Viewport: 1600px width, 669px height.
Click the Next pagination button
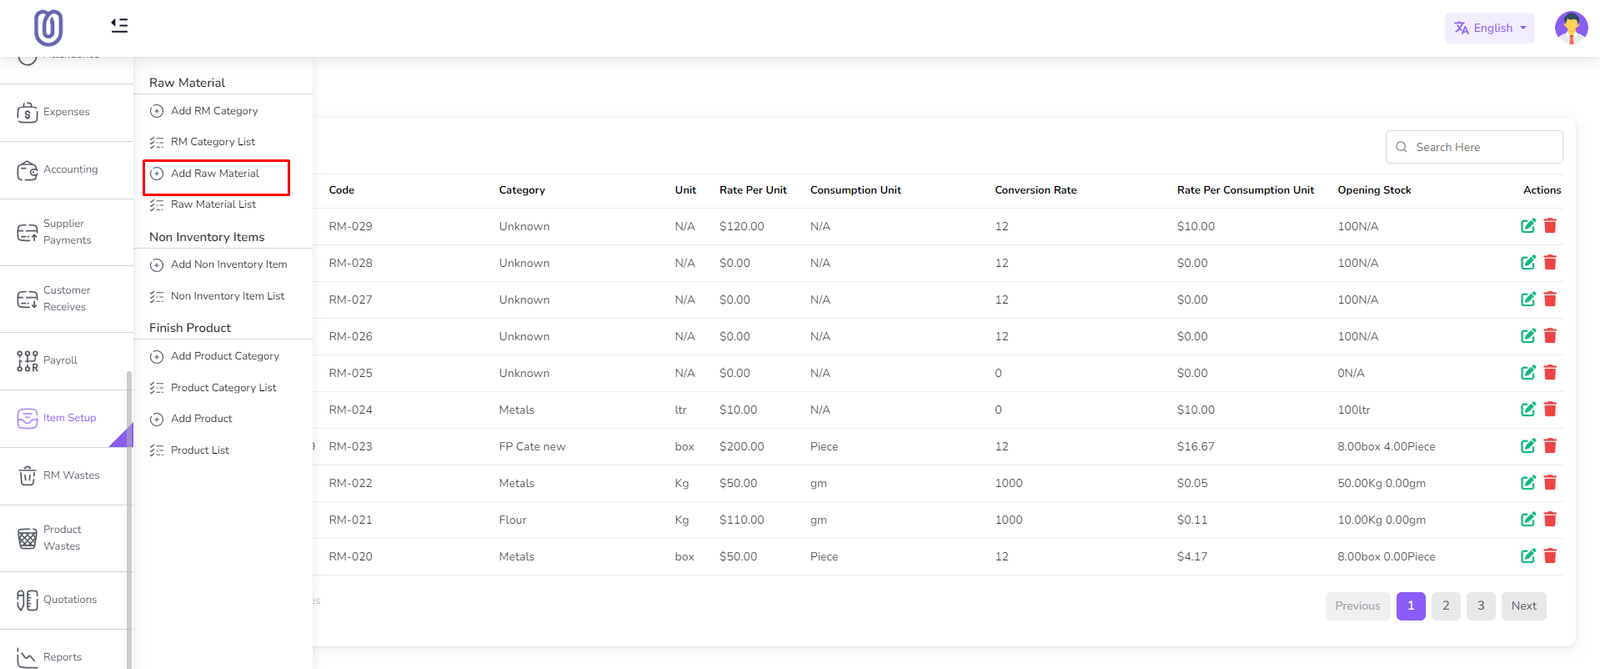point(1523,606)
